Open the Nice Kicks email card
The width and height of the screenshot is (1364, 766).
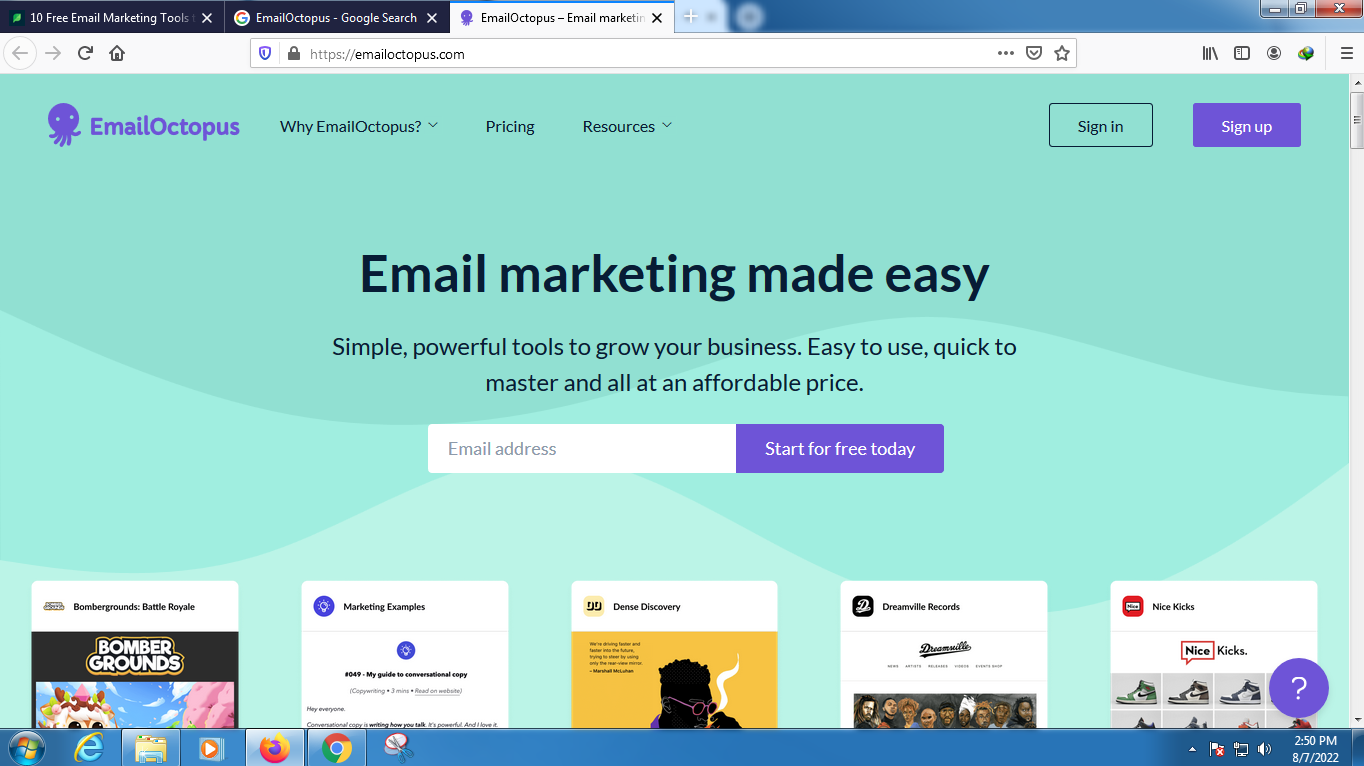[x=1214, y=654]
